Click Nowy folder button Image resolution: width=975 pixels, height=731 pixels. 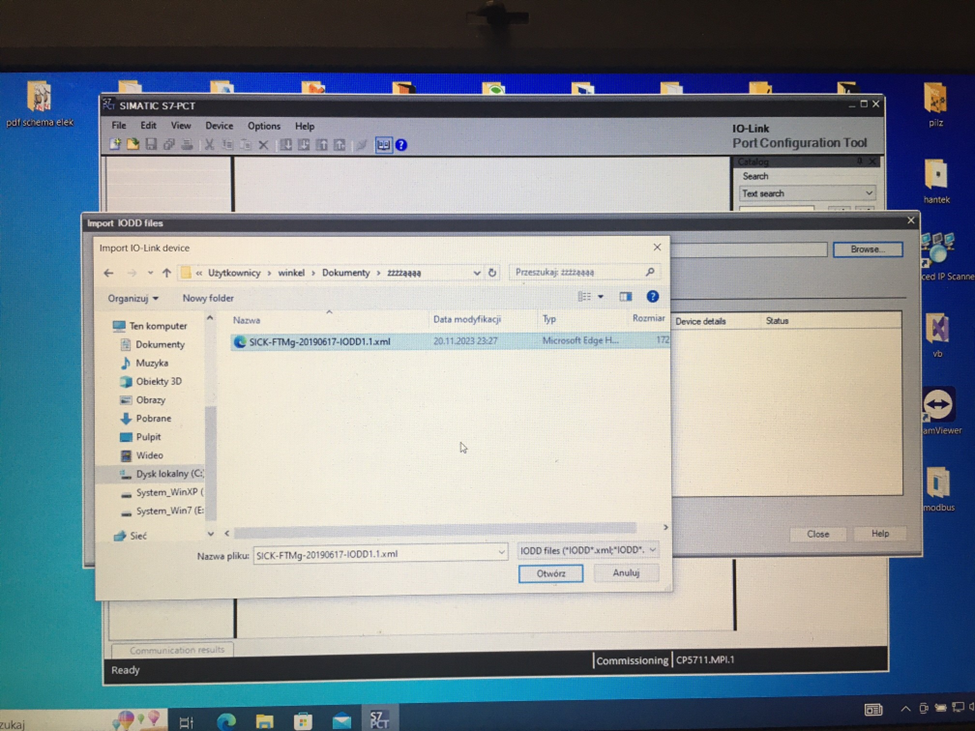pos(208,298)
